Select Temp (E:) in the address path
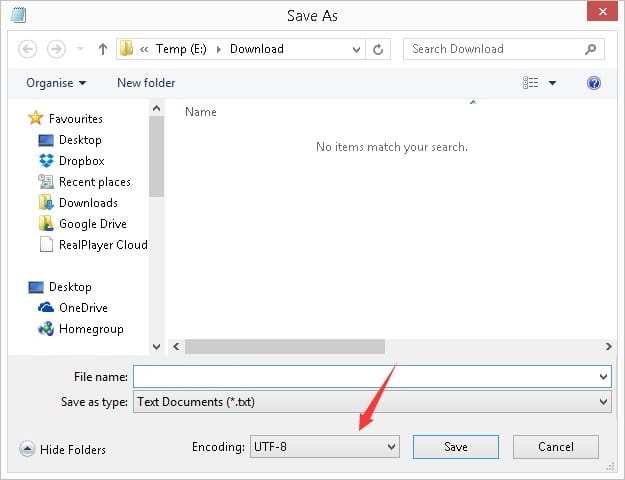 (x=181, y=49)
